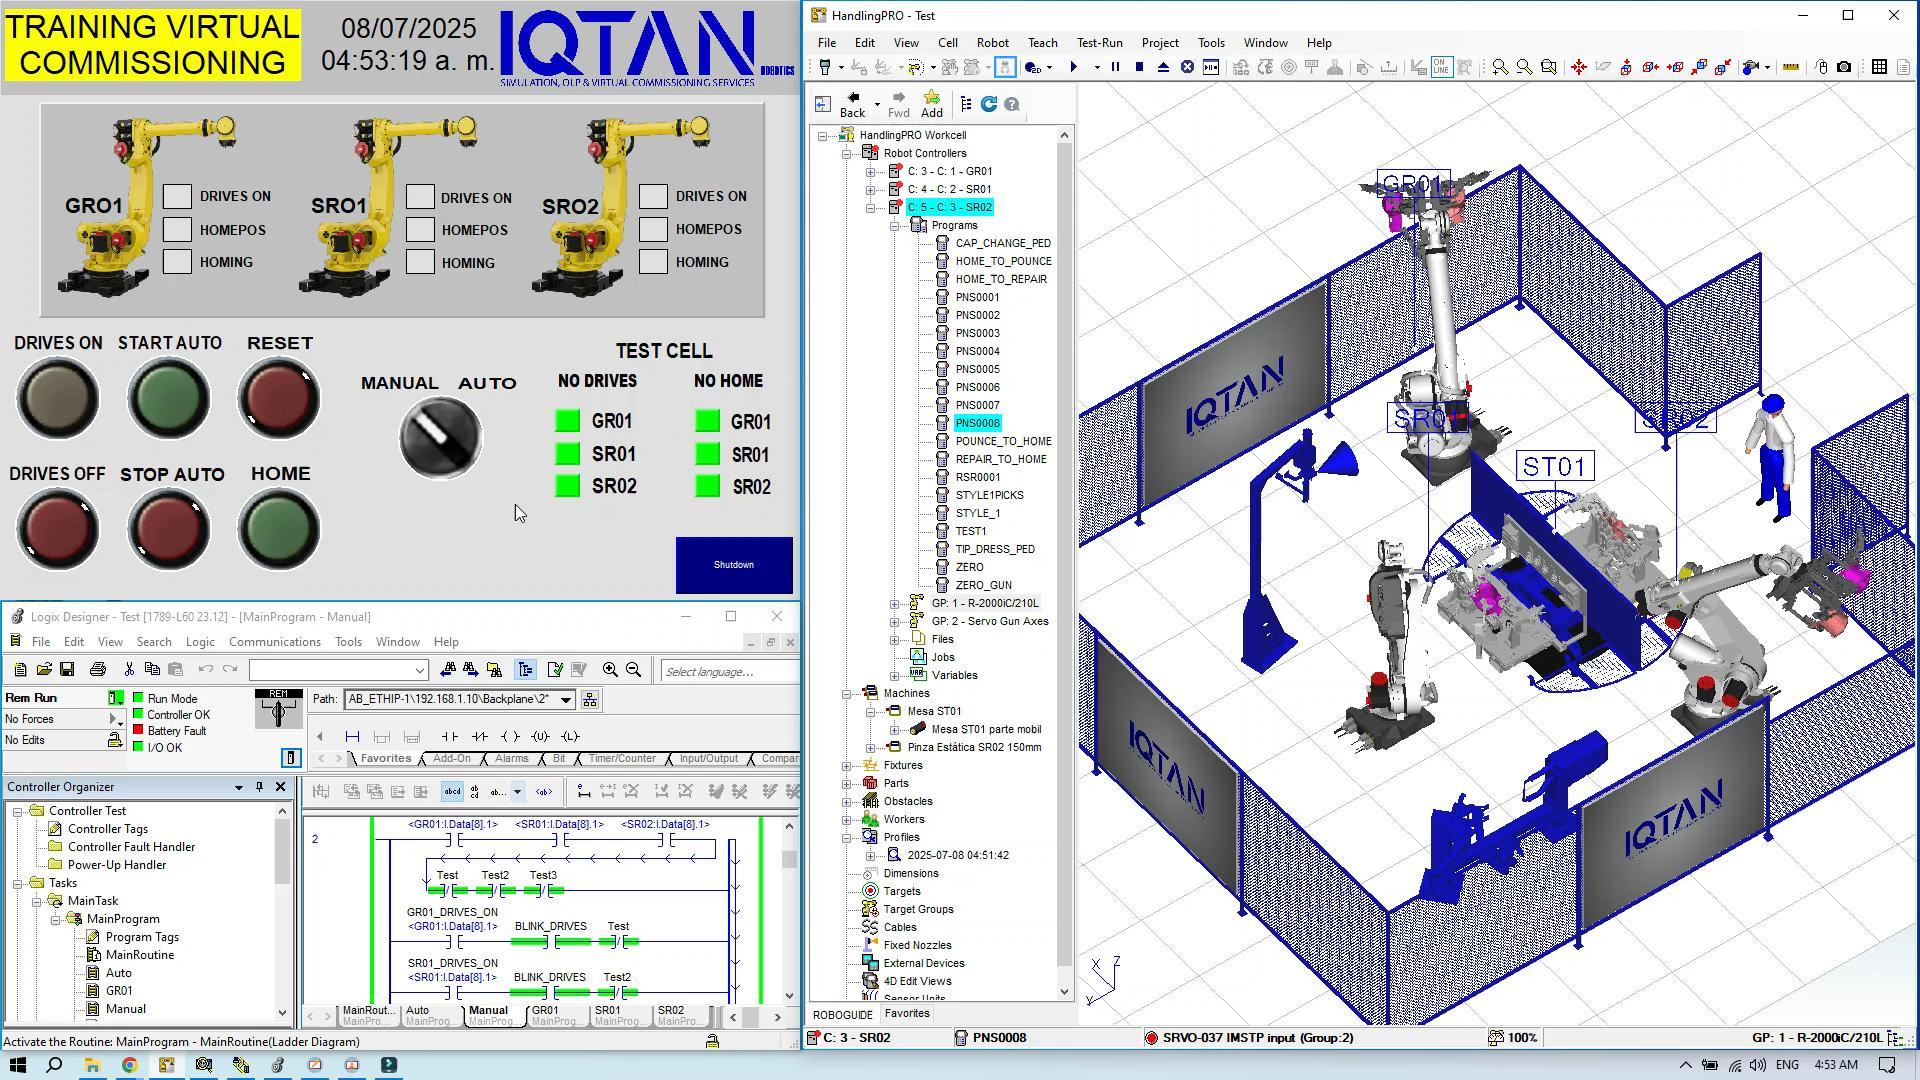Collapse the Programs folder node
Screen dimensions: 1920x1080
894,225
